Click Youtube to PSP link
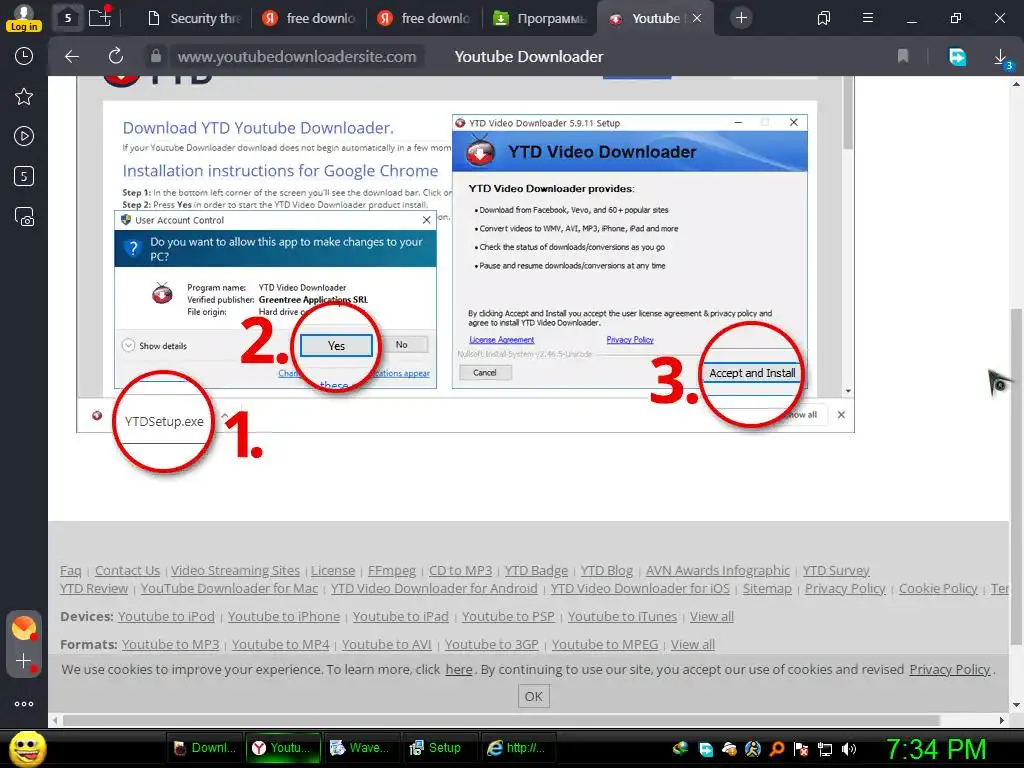The image size is (1024, 768). pyautogui.click(x=508, y=616)
